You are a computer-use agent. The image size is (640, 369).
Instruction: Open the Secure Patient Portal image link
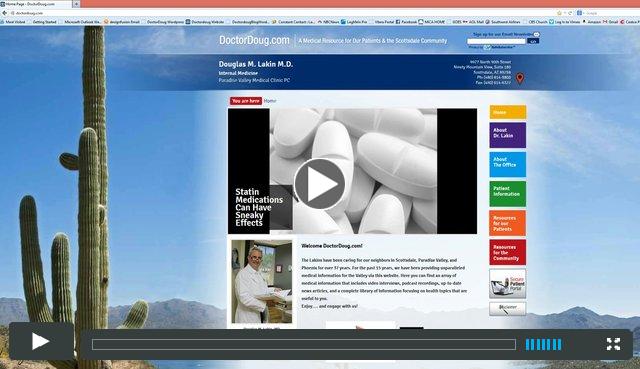coord(508,284)
